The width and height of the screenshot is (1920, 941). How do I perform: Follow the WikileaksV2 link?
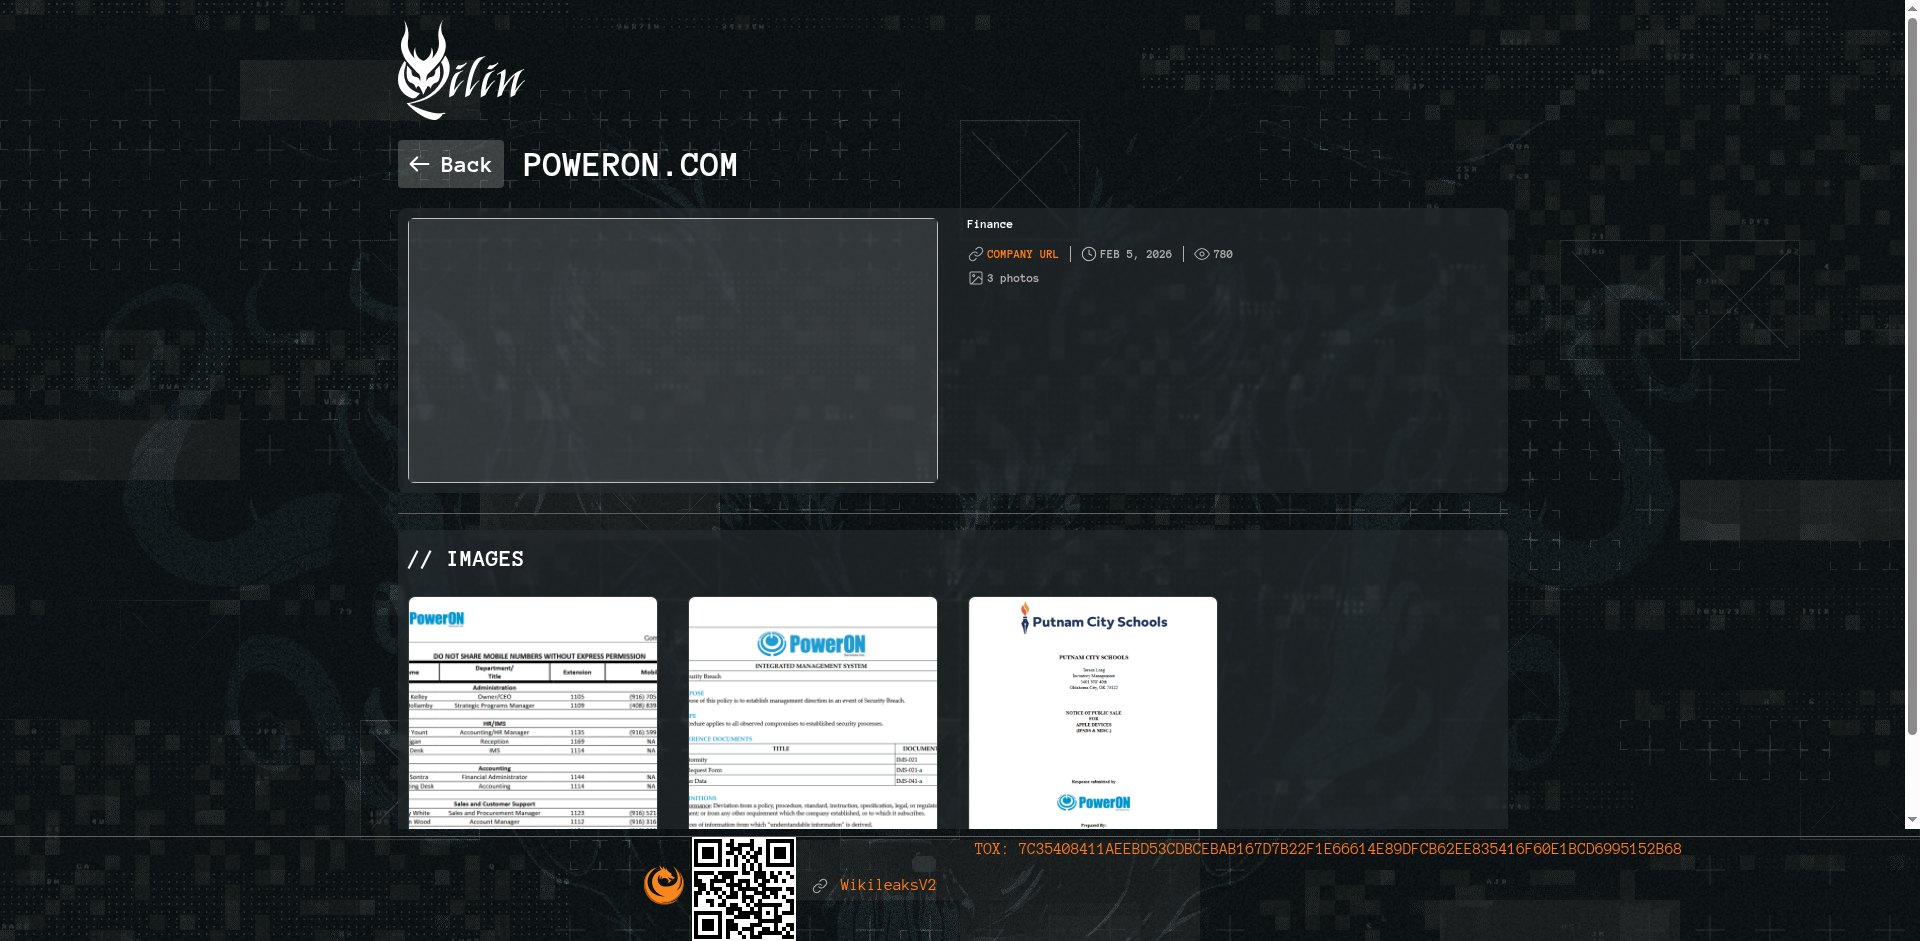coord(888,885)
